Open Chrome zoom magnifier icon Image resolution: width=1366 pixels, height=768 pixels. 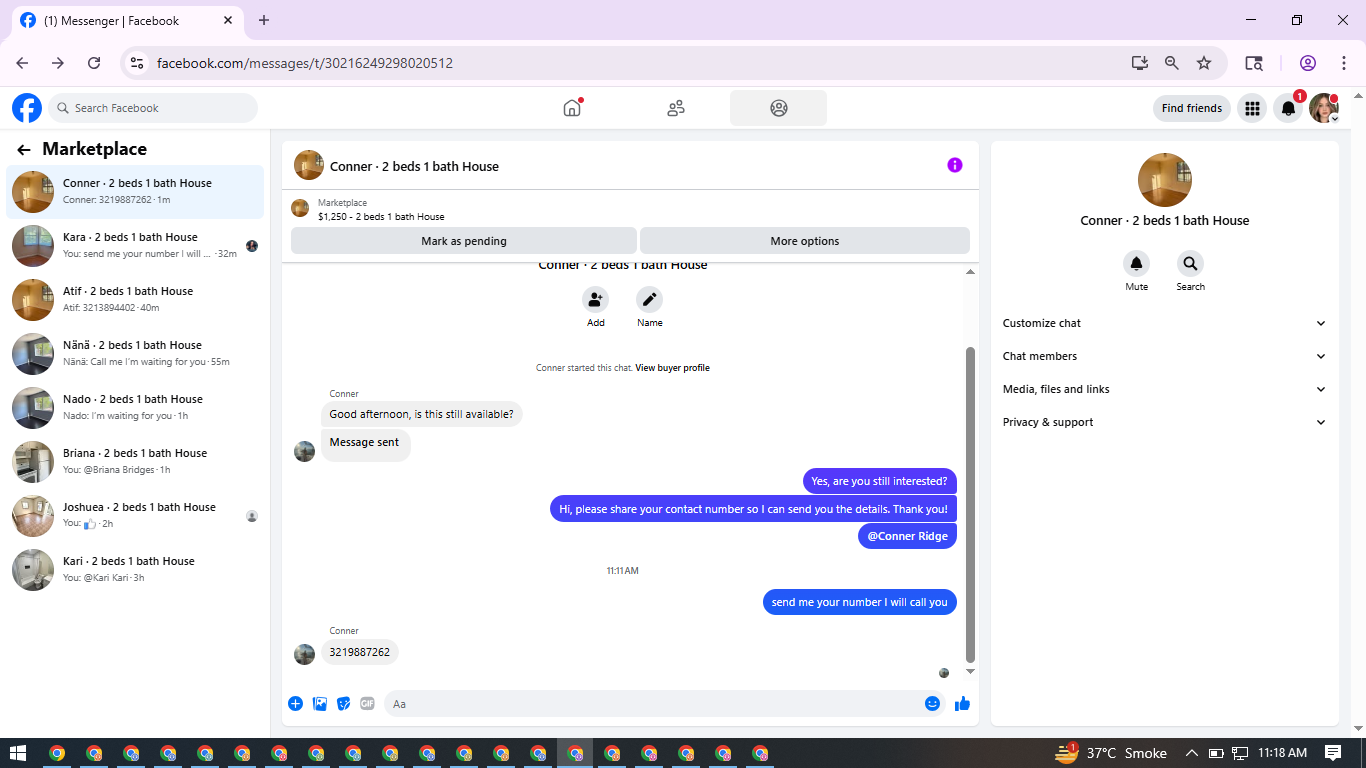(1172, 63)
